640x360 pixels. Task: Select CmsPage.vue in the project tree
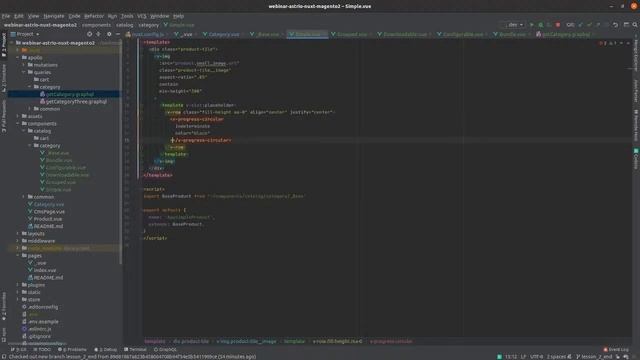(49, 212)
